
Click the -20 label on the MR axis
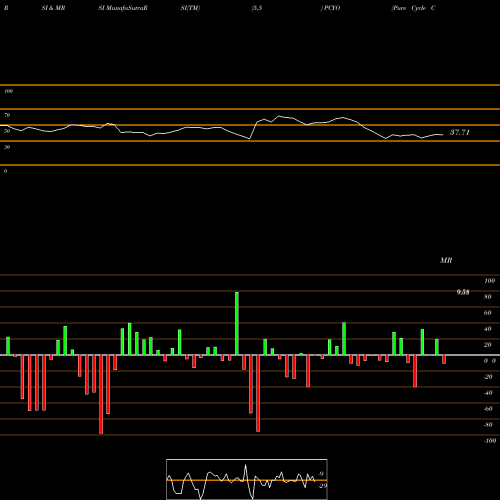point(488,377)
